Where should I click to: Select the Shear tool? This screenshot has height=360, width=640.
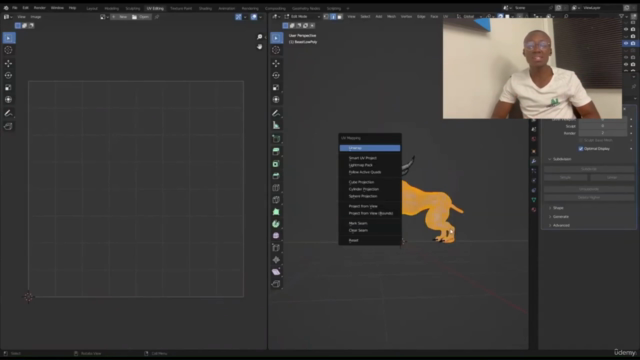coord(276,272)
